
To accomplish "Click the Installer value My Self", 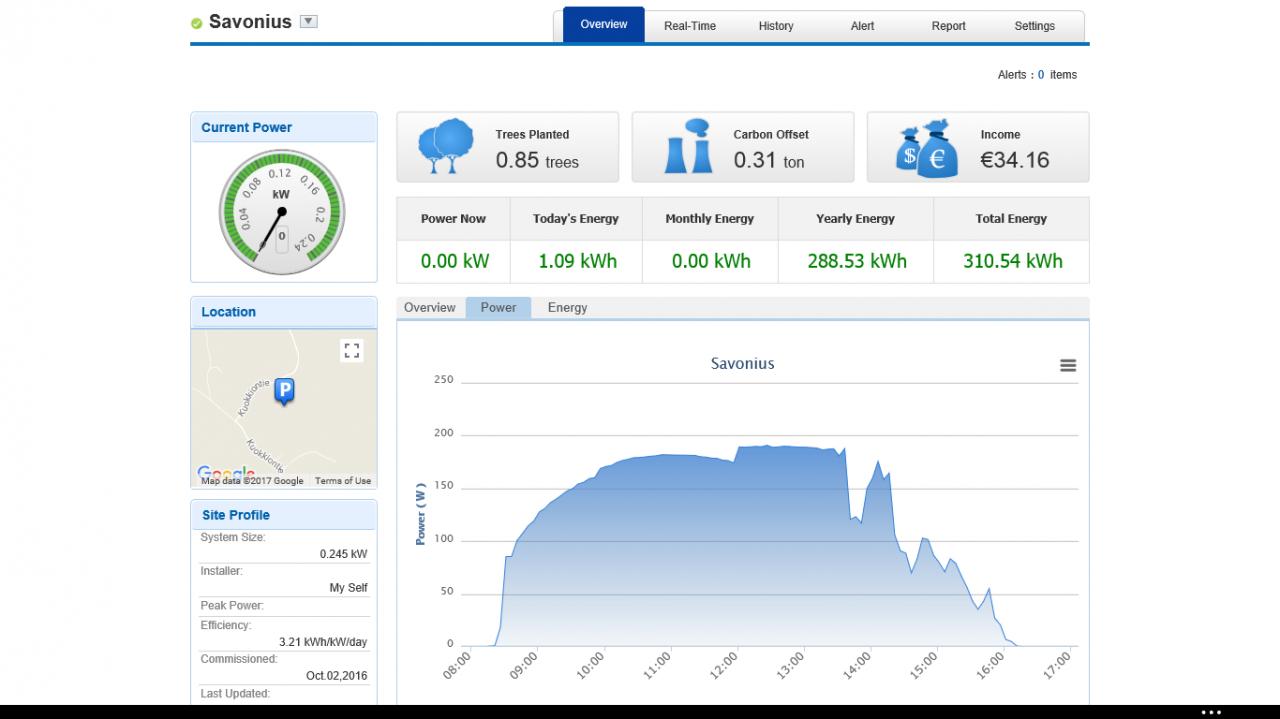I will pyautogui.click(x=349, y=588).
